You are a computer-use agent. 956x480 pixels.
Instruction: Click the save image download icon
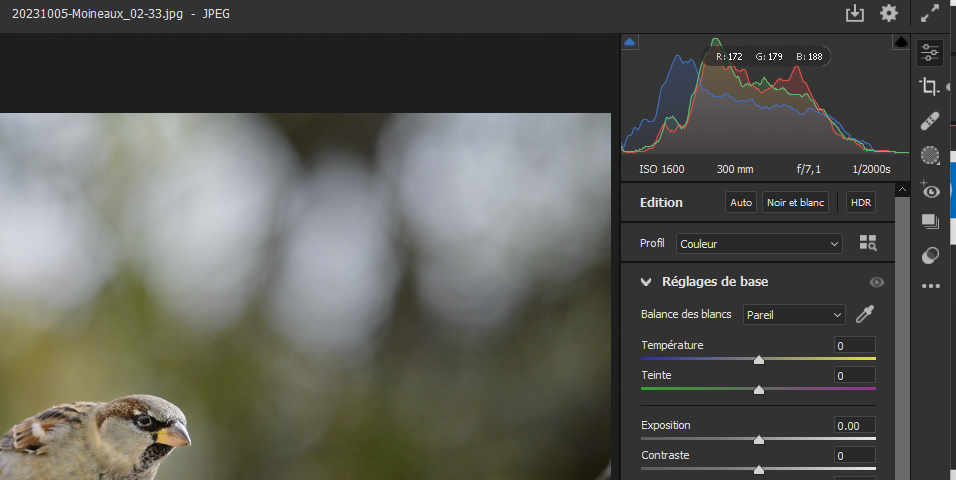pyautogui.click(x=855, y=13)
